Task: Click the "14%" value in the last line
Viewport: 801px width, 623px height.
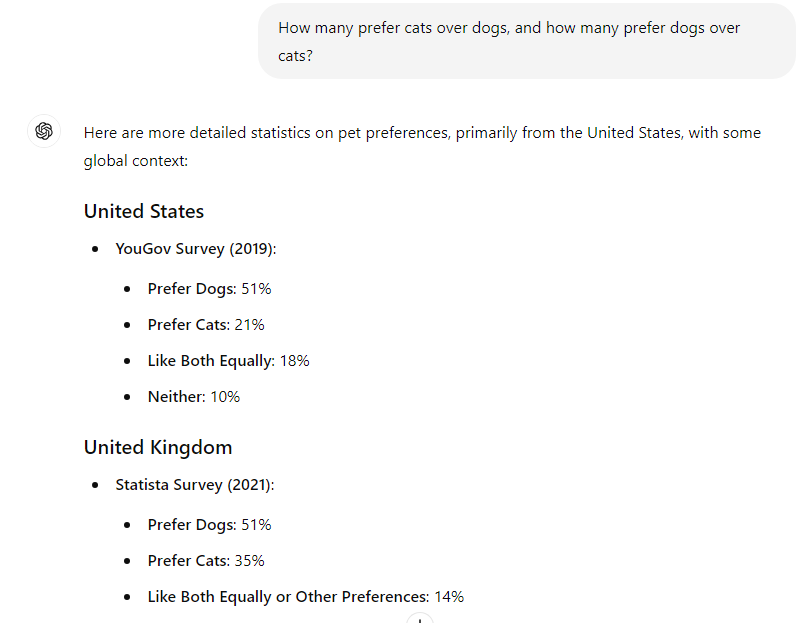Action: coord(449,597)
